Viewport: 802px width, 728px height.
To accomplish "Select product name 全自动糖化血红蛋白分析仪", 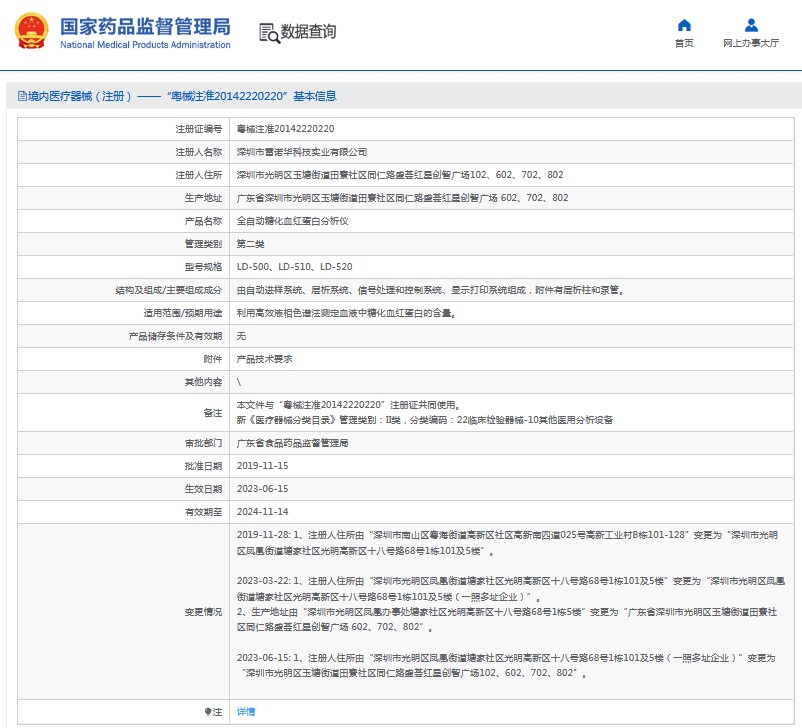I will pos(293,221).
